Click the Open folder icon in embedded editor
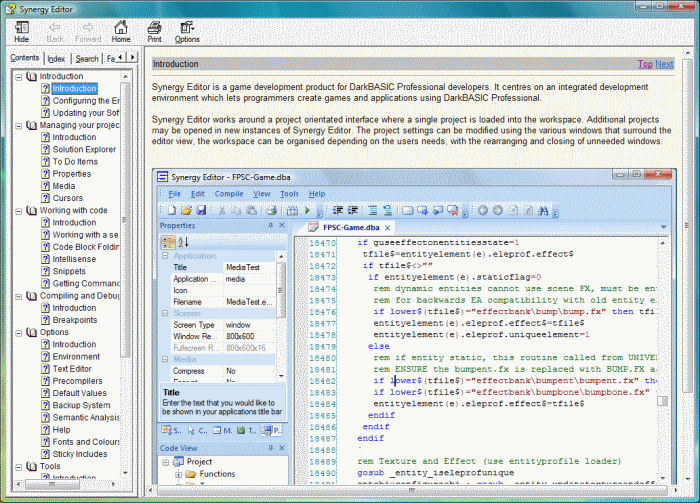Screen dimensions: 700x503 tap(186, 210)
